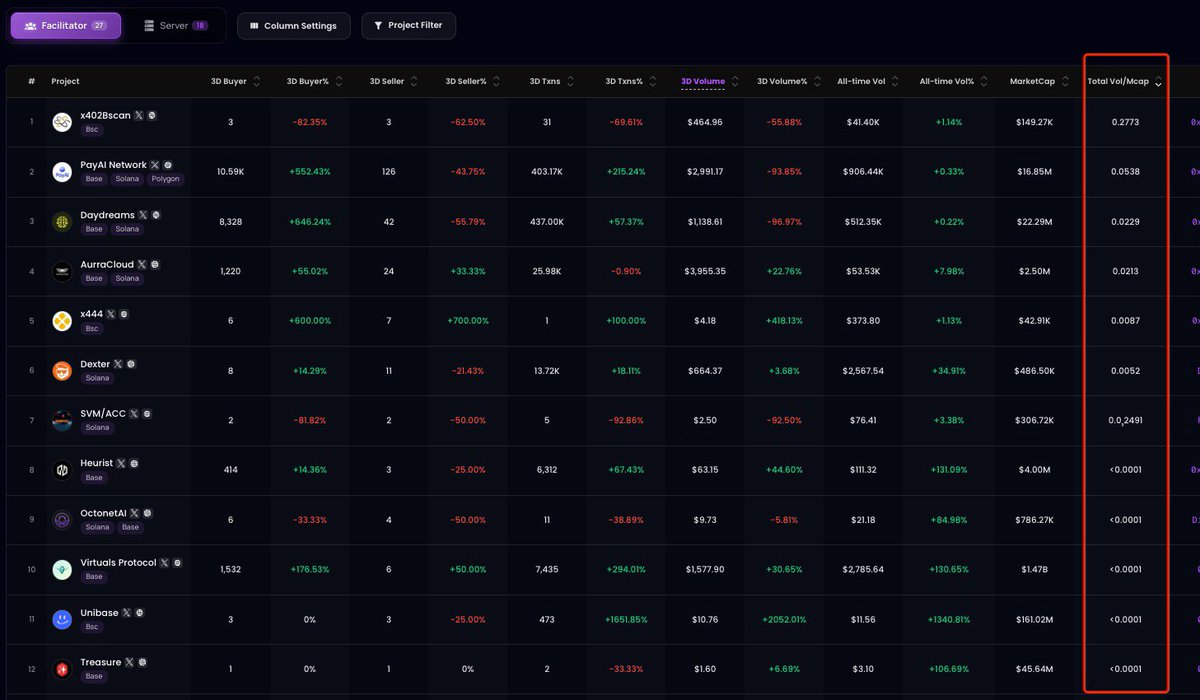Click the x402Bscan project logo

[x=62, y=122]
